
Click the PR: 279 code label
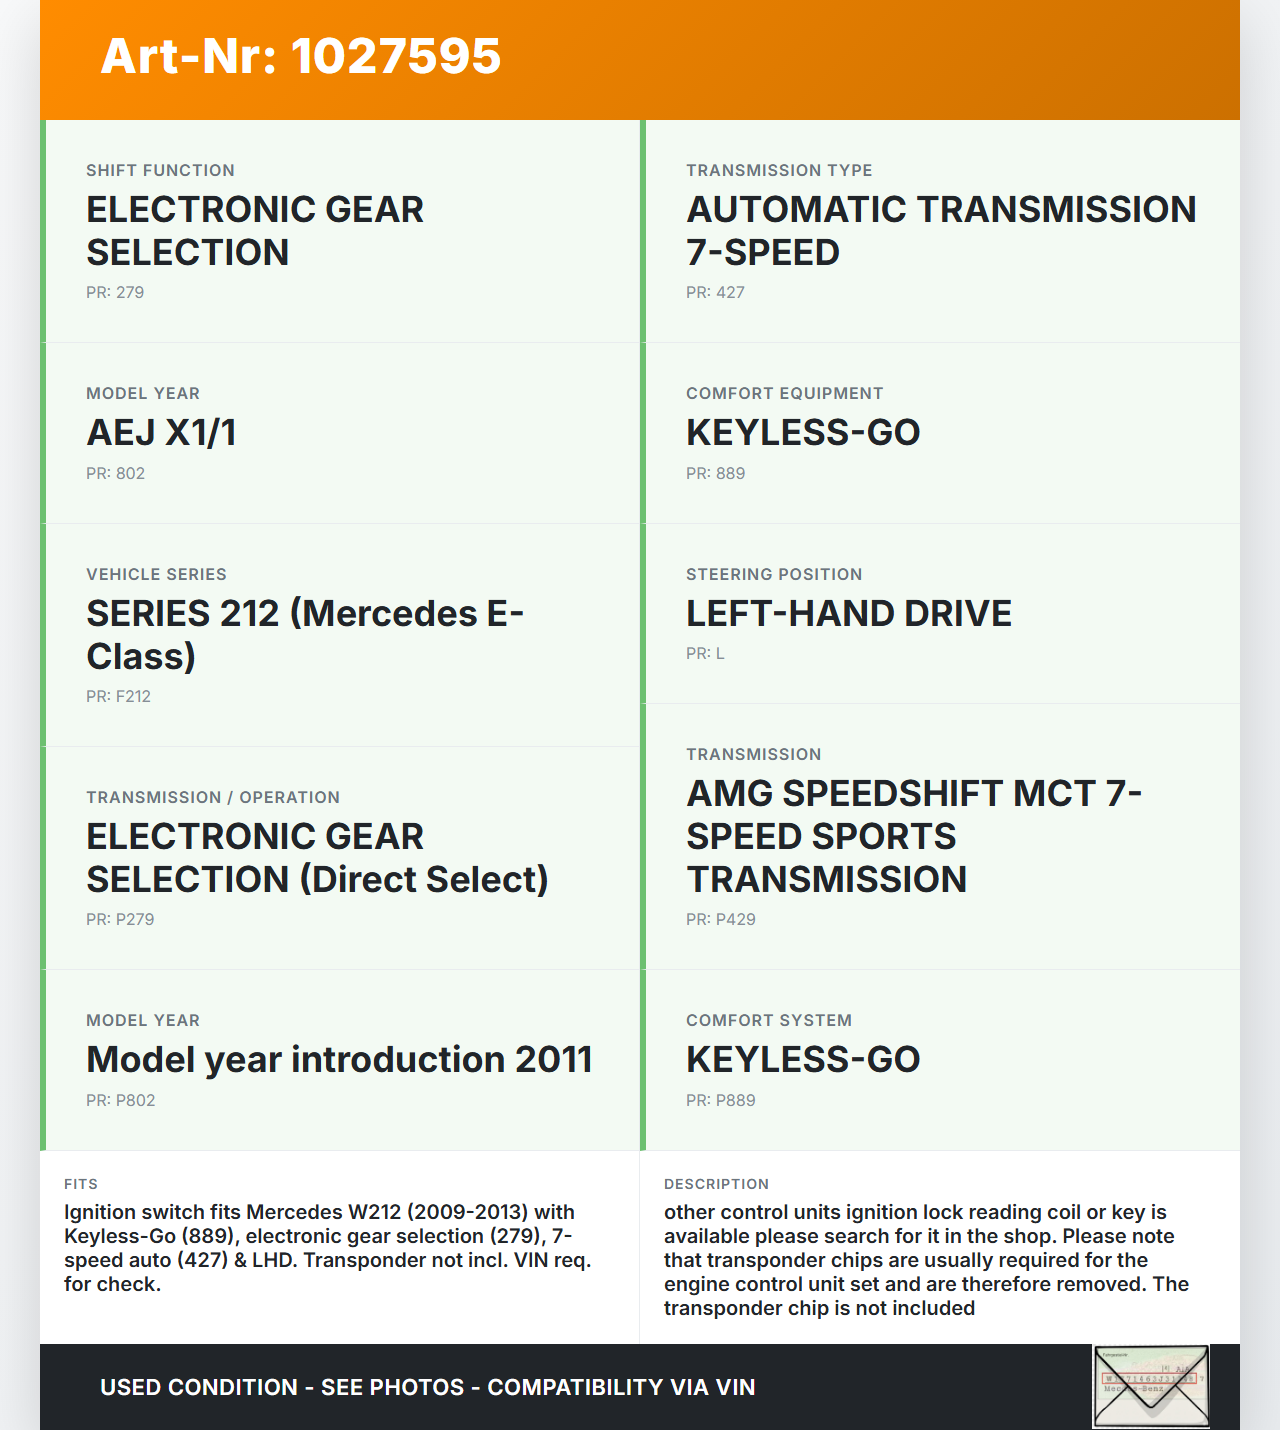(115, 293)
